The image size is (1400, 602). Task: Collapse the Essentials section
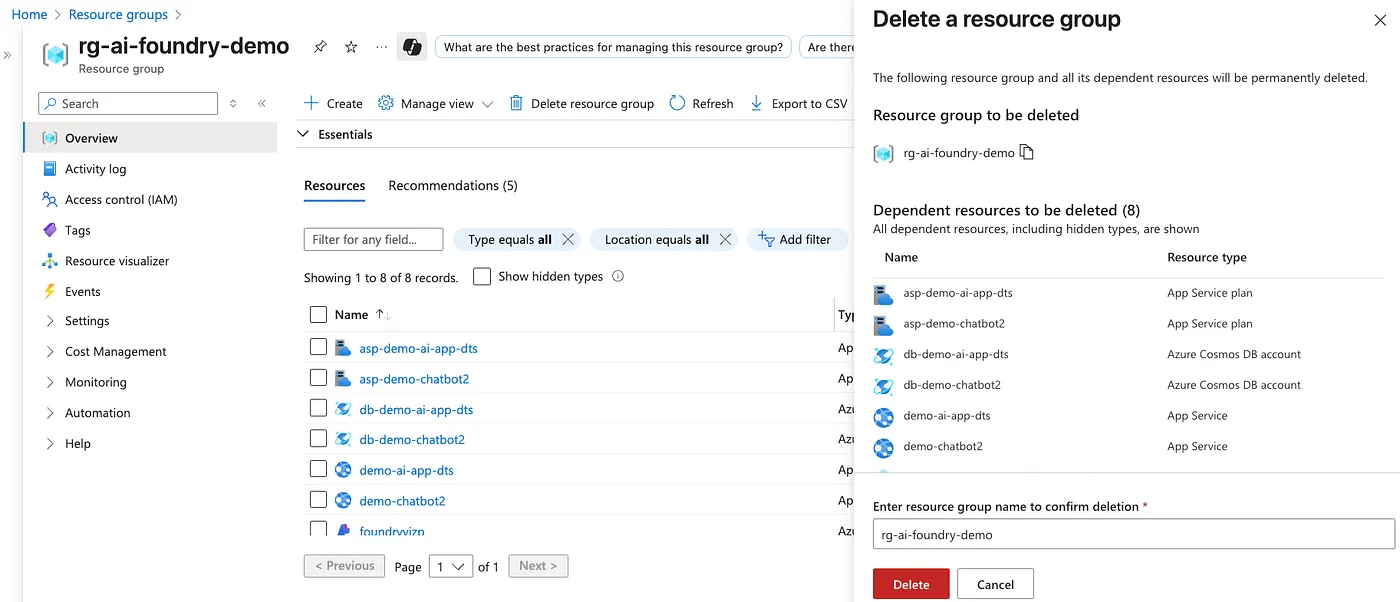click(x=304, y=134)
